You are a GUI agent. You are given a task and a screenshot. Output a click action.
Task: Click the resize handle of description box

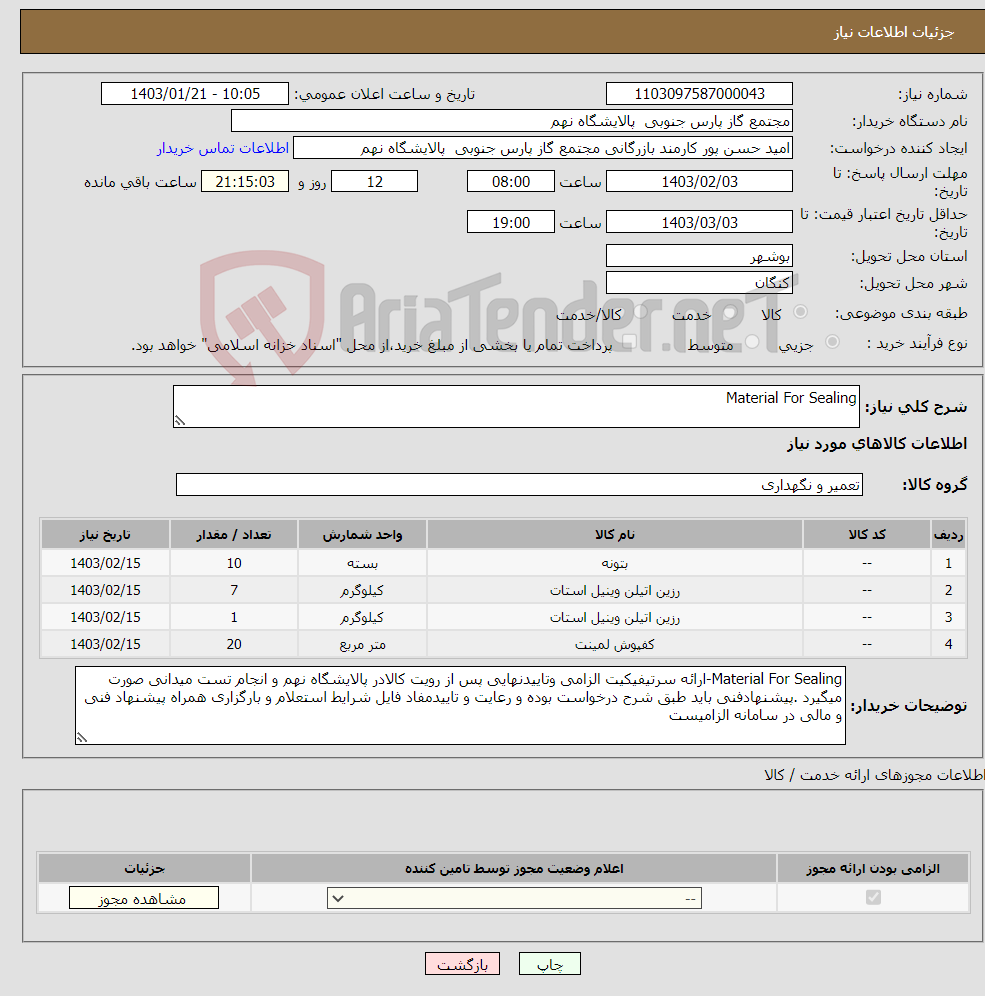click(180, 421)
